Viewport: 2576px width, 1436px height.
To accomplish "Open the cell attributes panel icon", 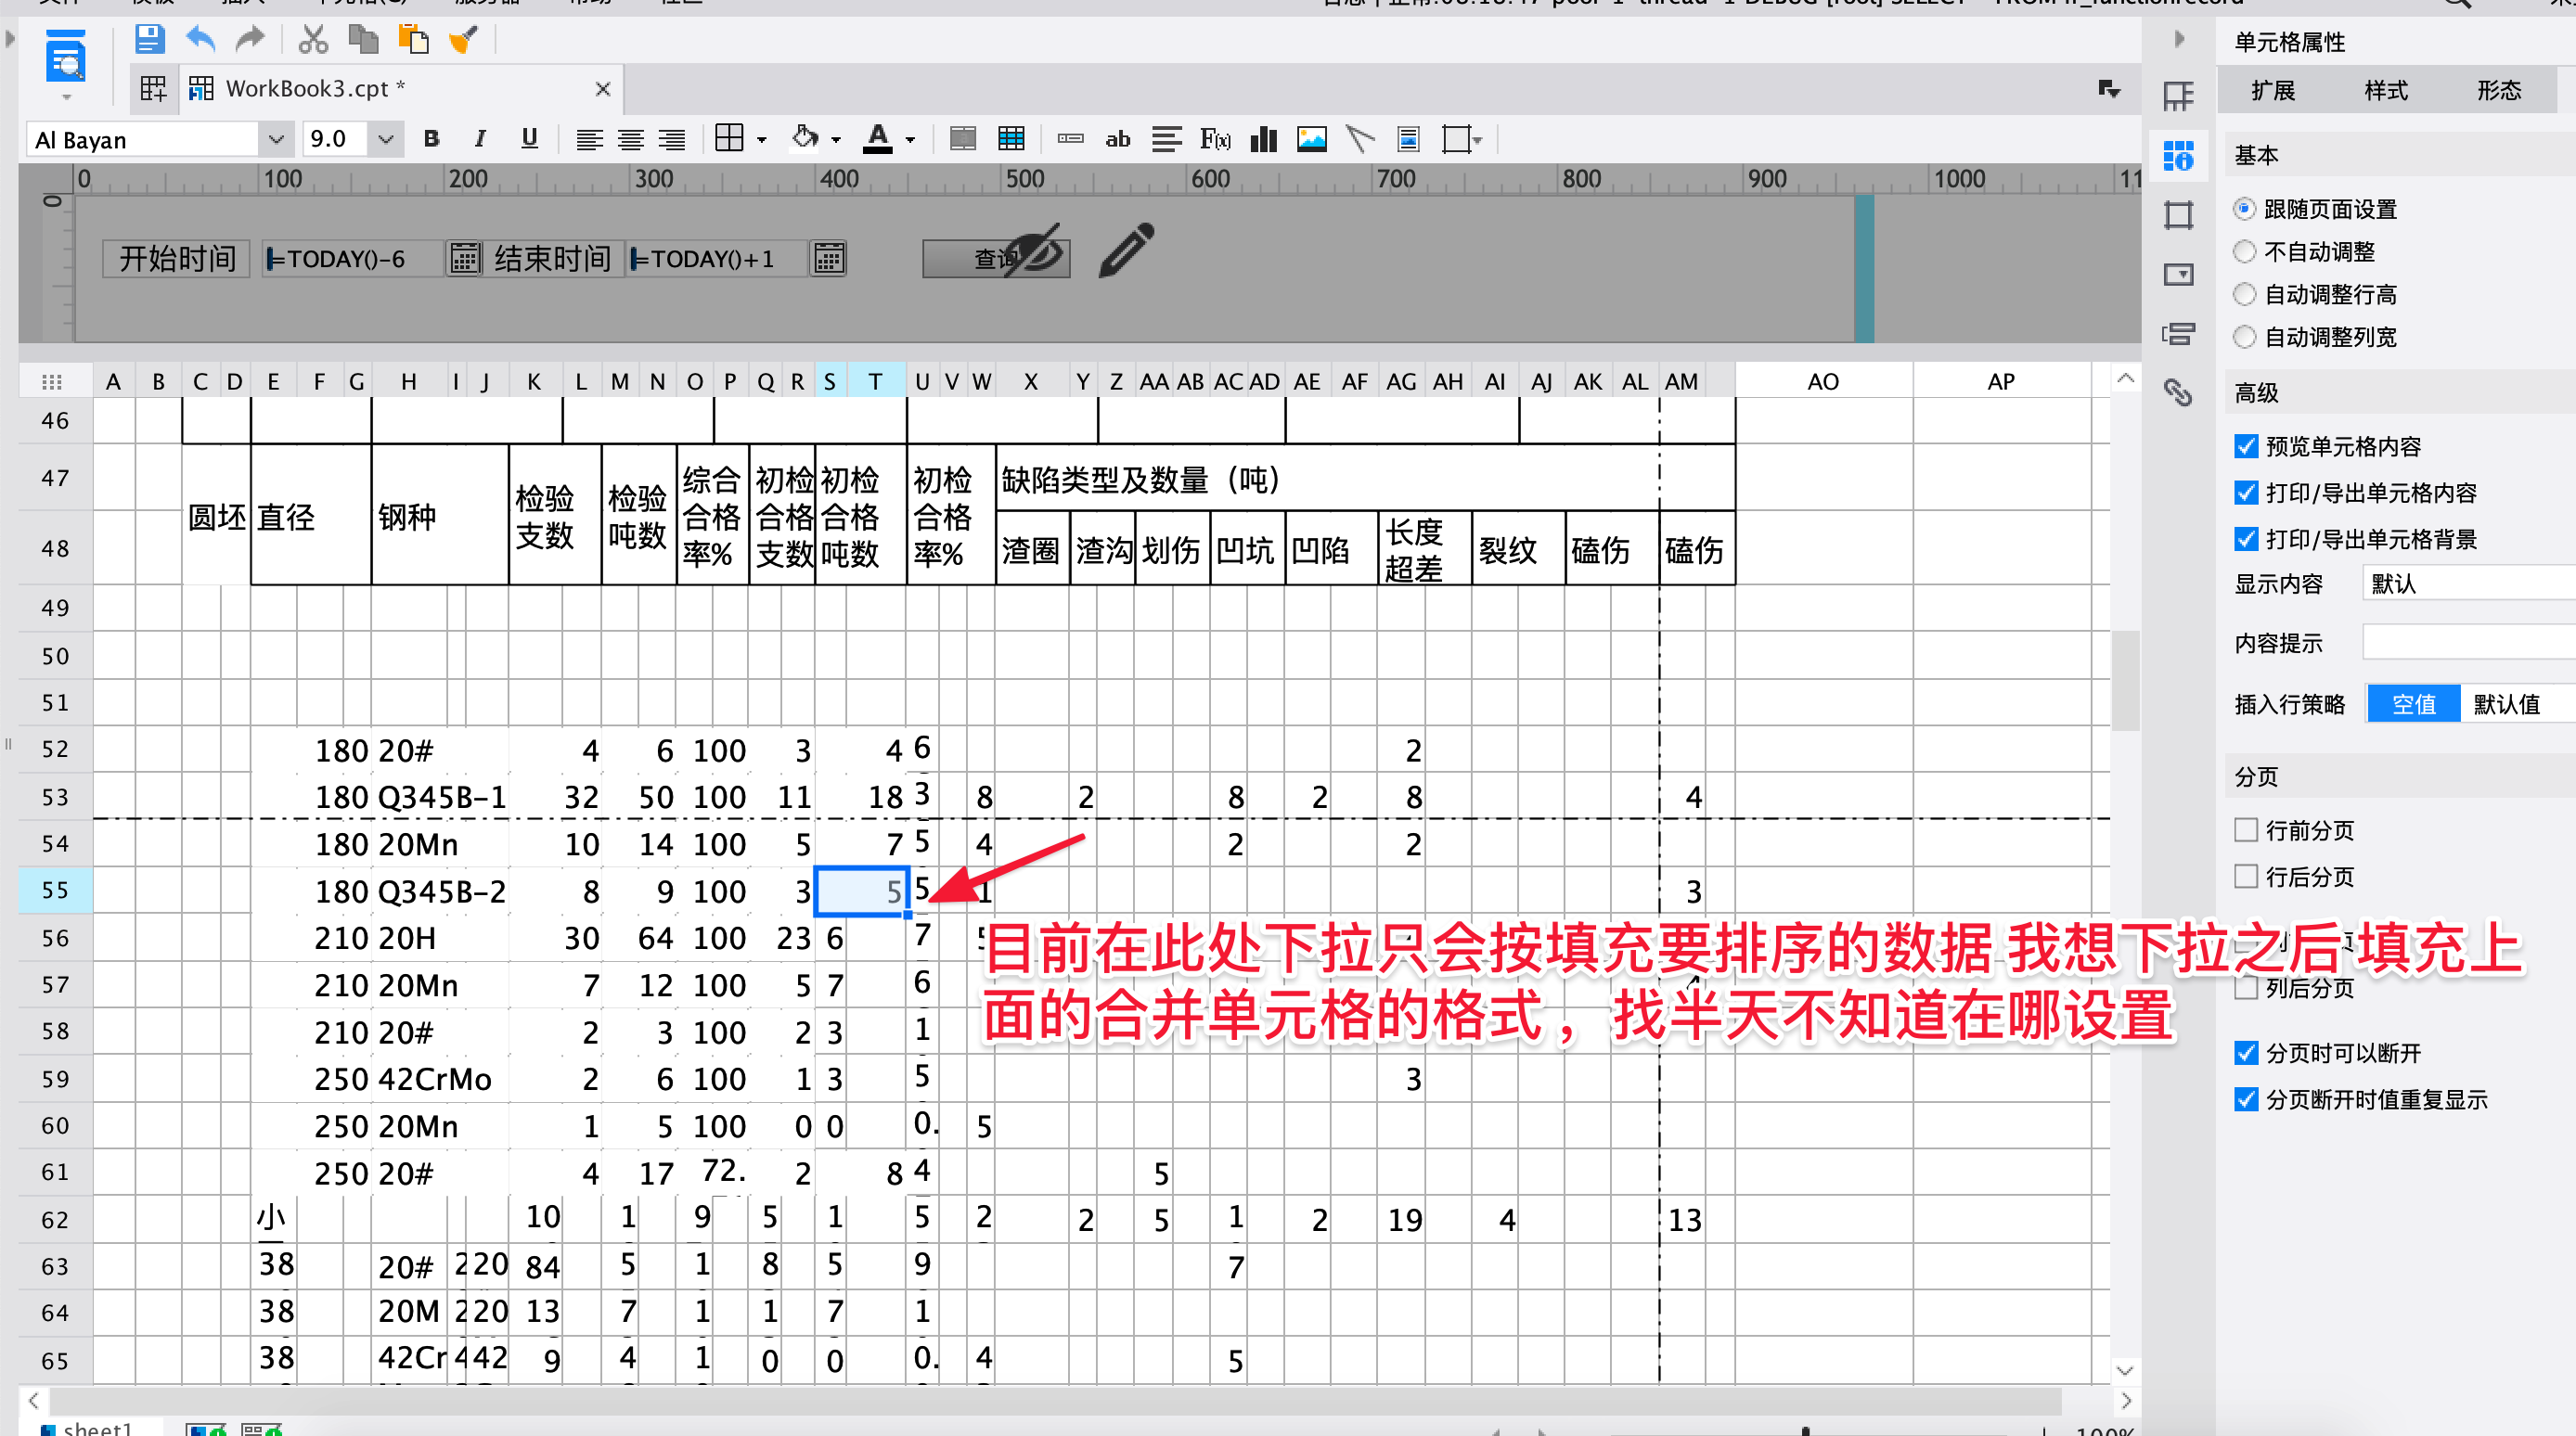I will (x=2178, y=155).
